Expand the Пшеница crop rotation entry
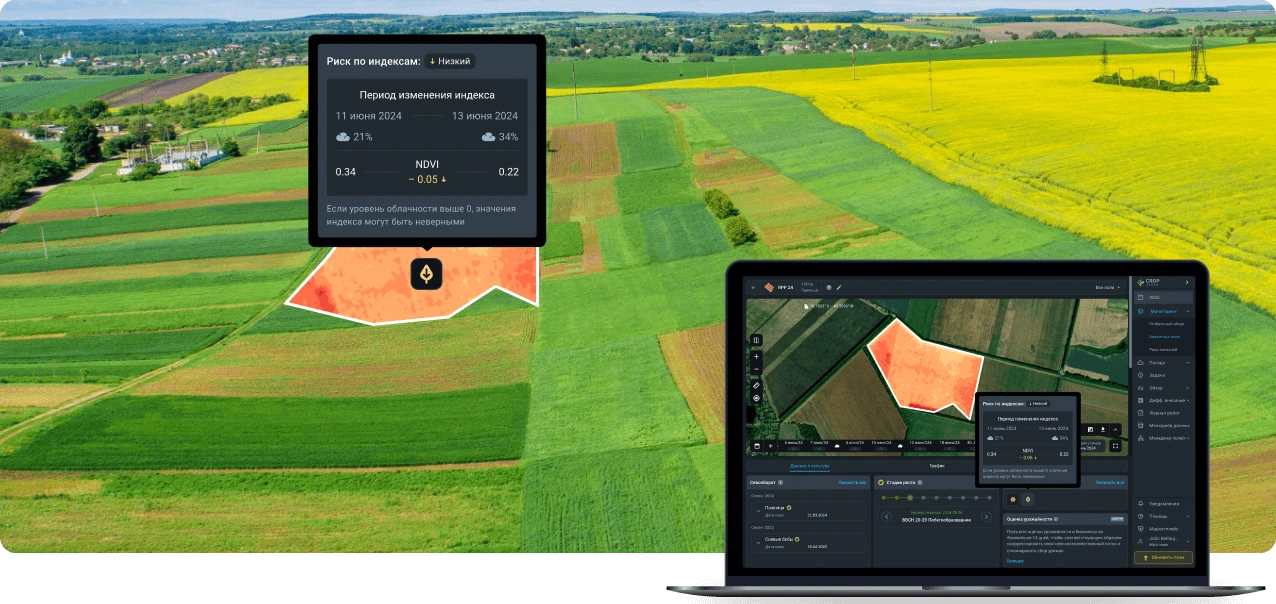 (758, 511)
